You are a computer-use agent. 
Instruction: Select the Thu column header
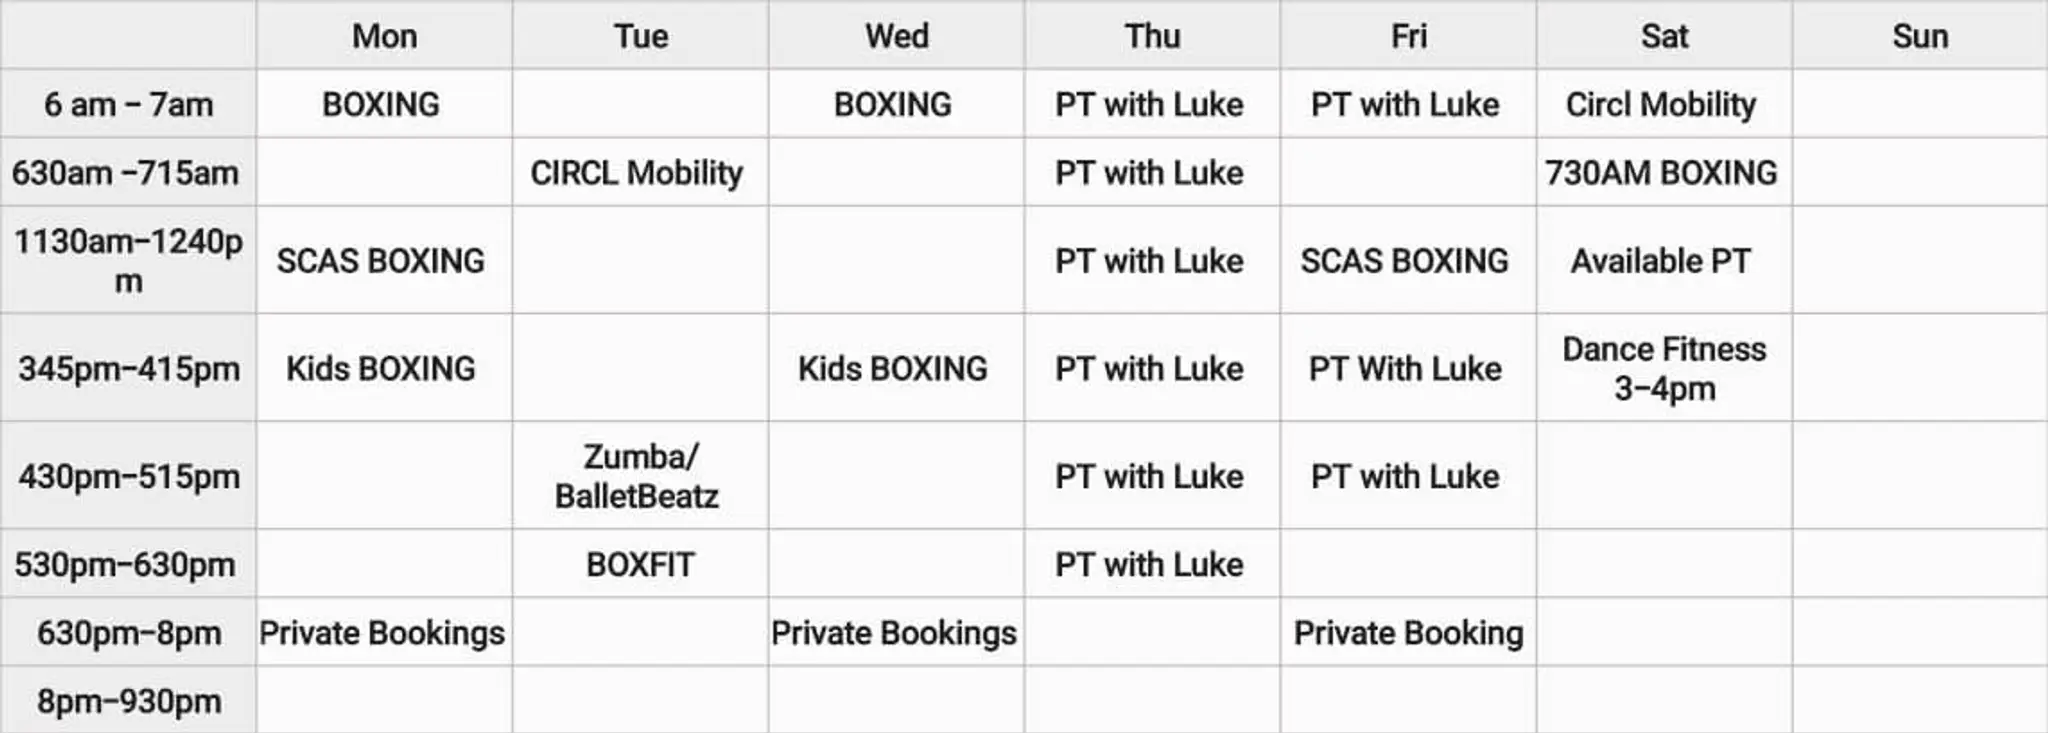pyautogui.click(x=1152, y=36)
